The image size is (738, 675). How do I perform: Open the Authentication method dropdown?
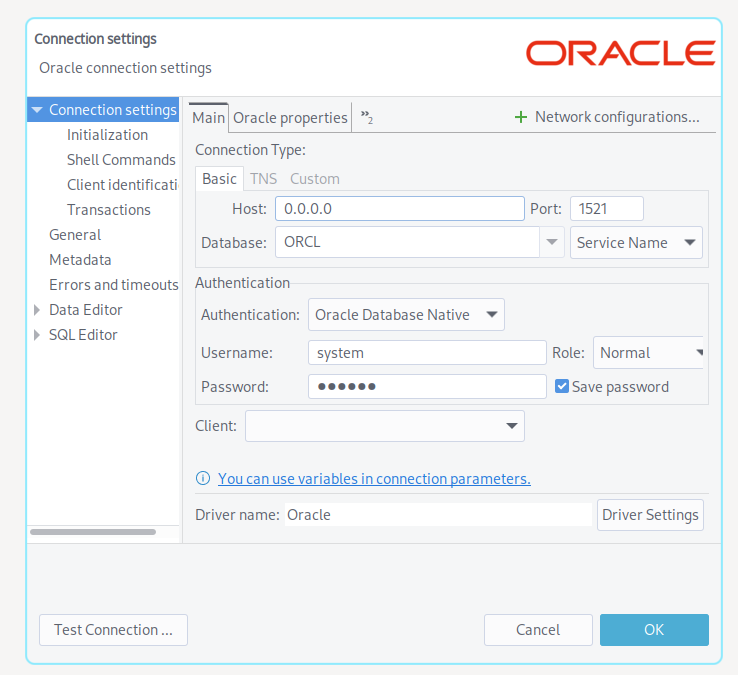click(x=406, y=314)
